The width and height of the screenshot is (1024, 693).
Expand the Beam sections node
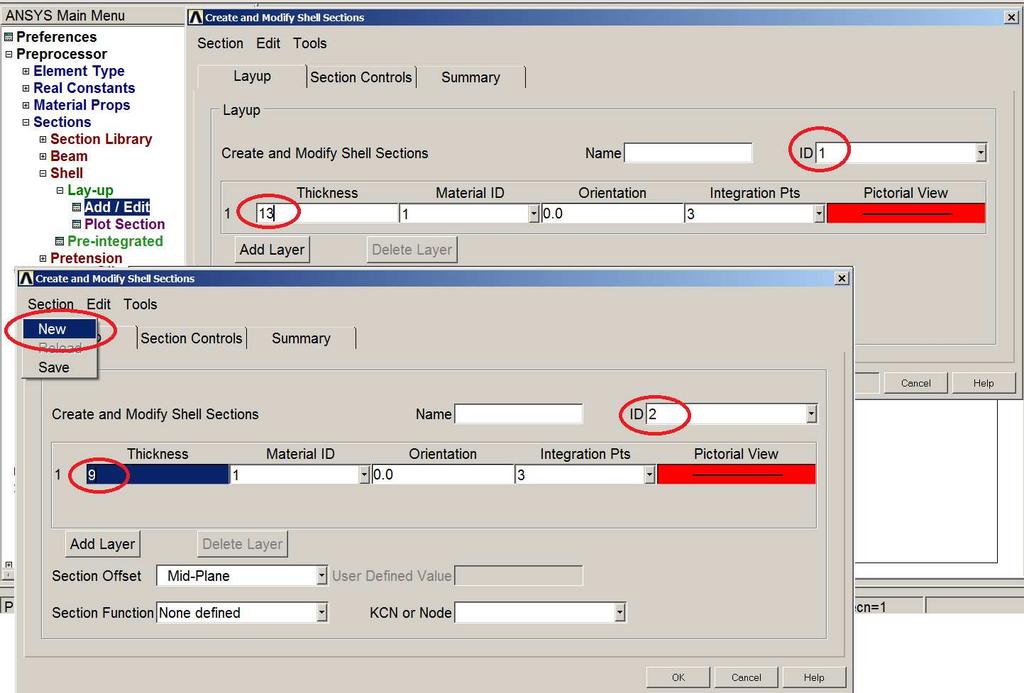[x=42, y=156]
